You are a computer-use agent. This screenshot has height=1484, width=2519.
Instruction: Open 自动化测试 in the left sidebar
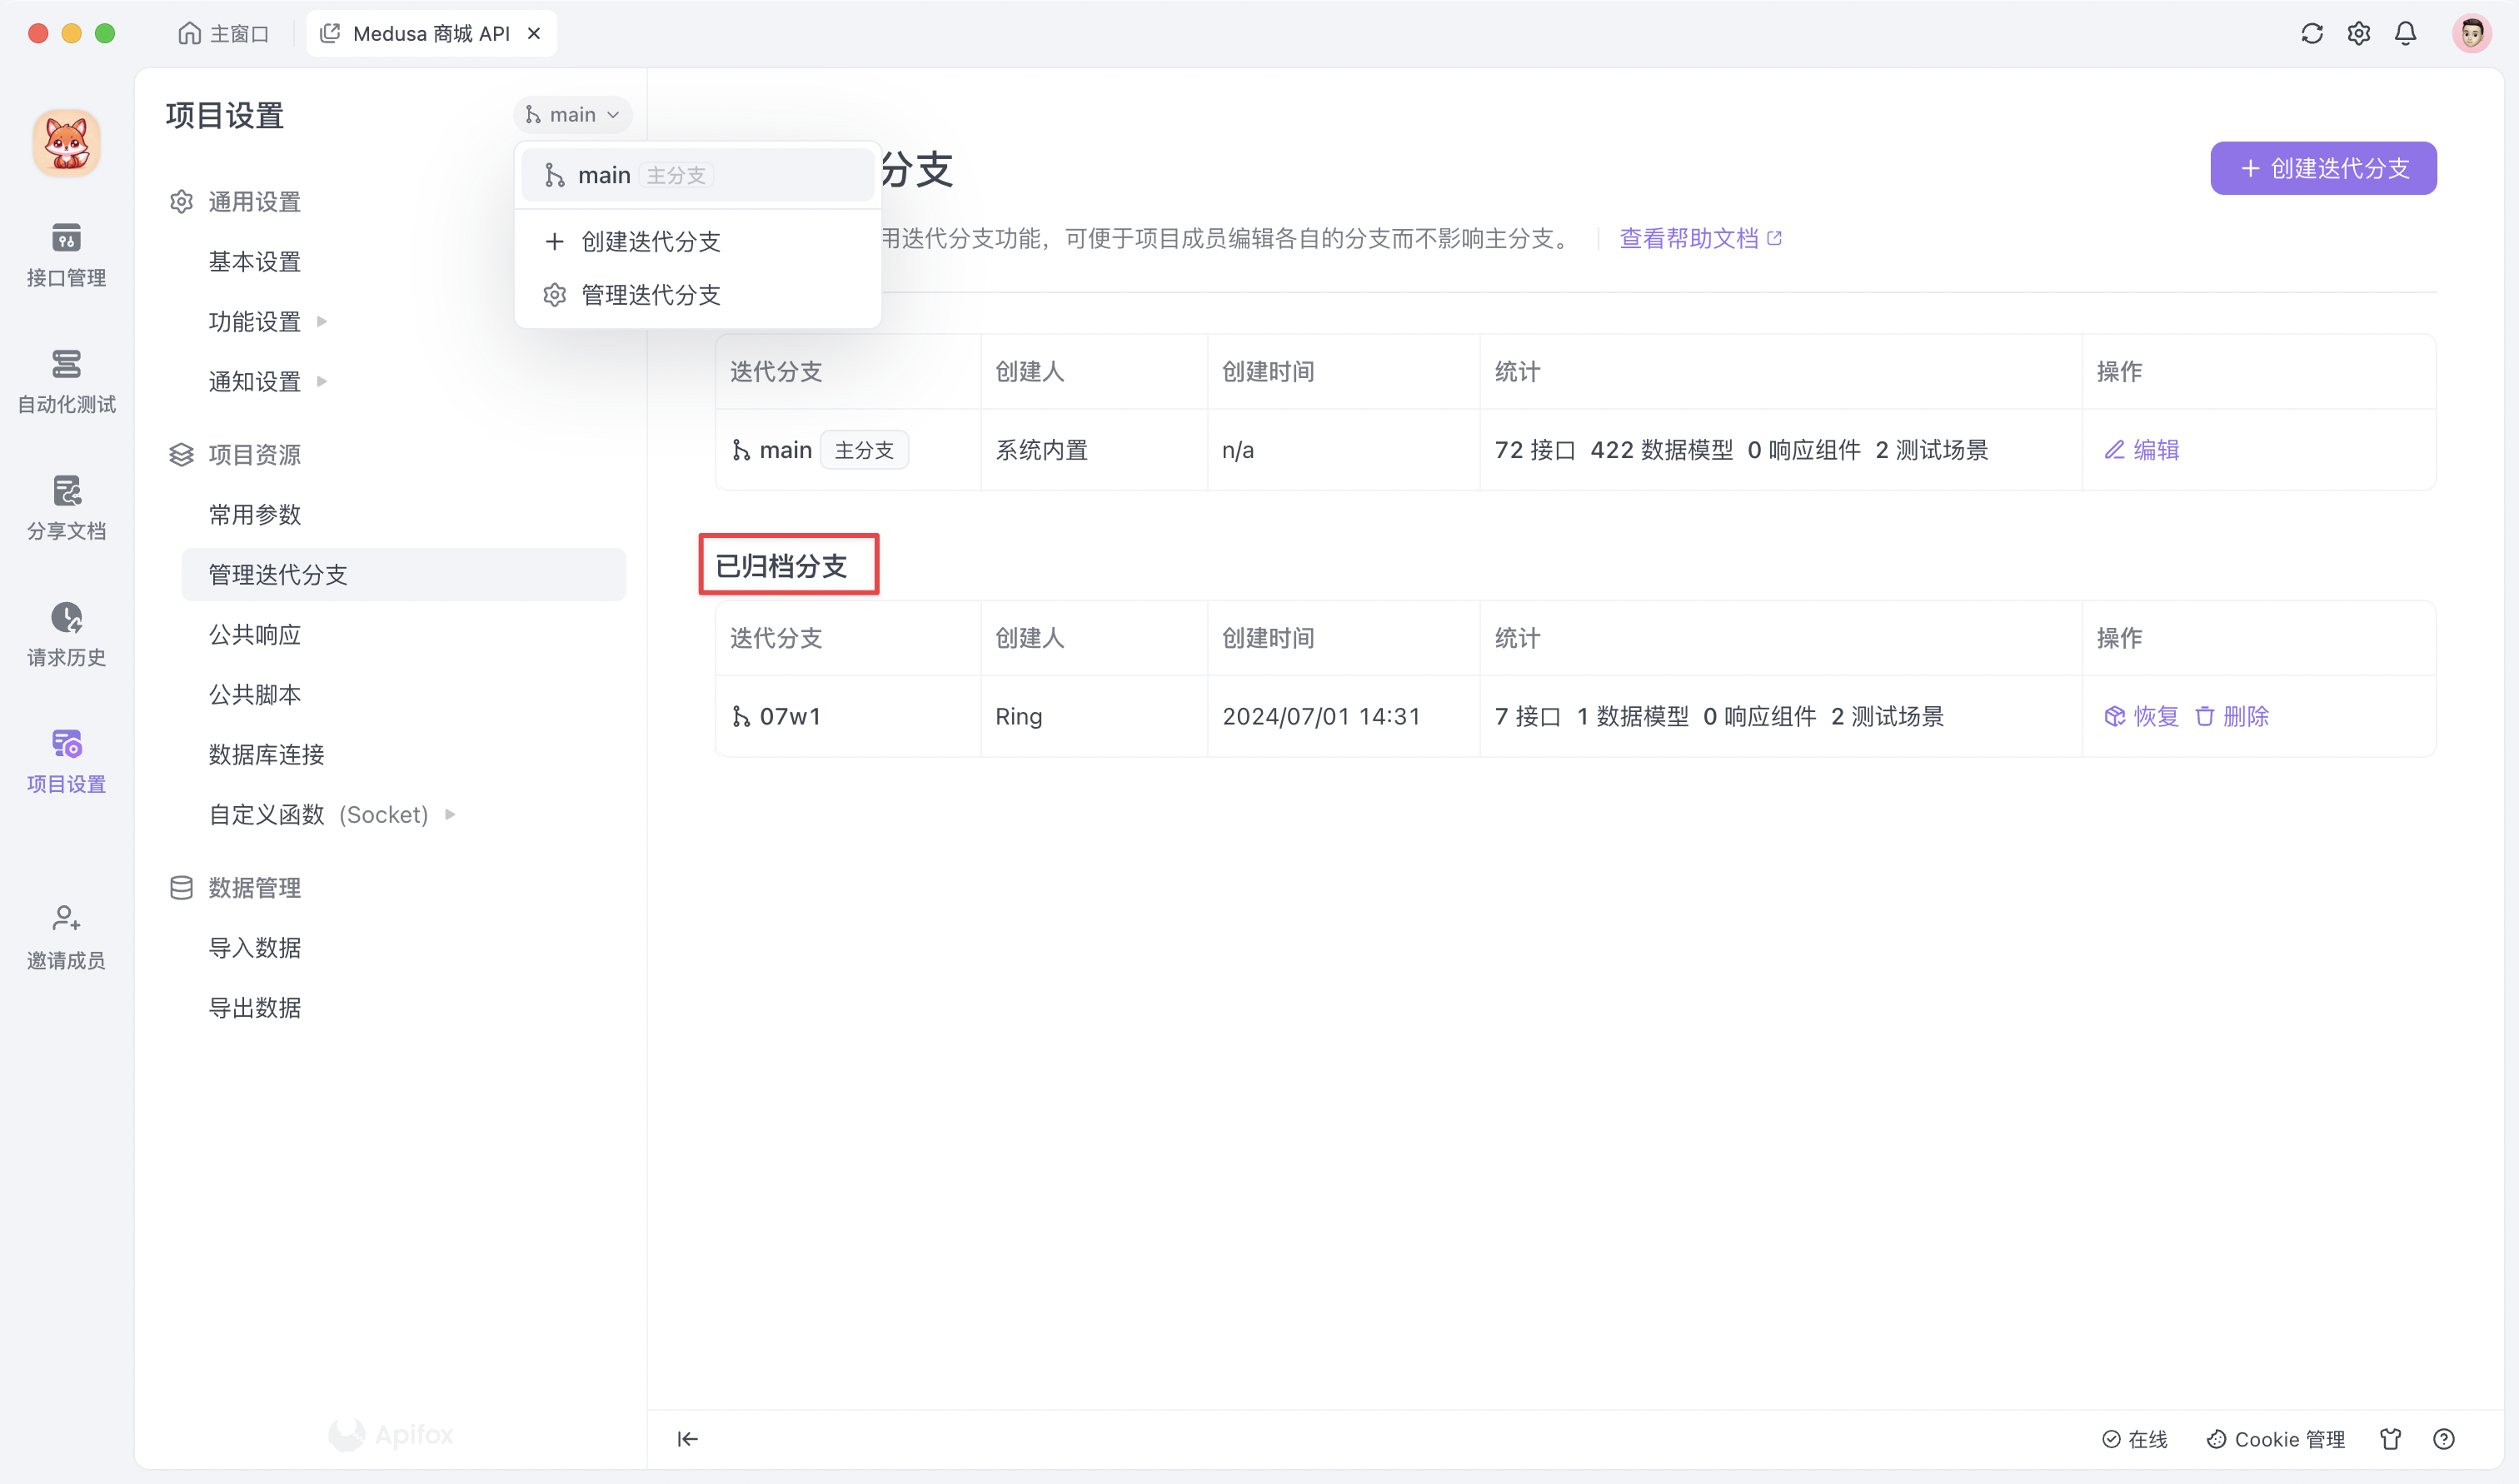pyautogui.click(x=65, y=382)
